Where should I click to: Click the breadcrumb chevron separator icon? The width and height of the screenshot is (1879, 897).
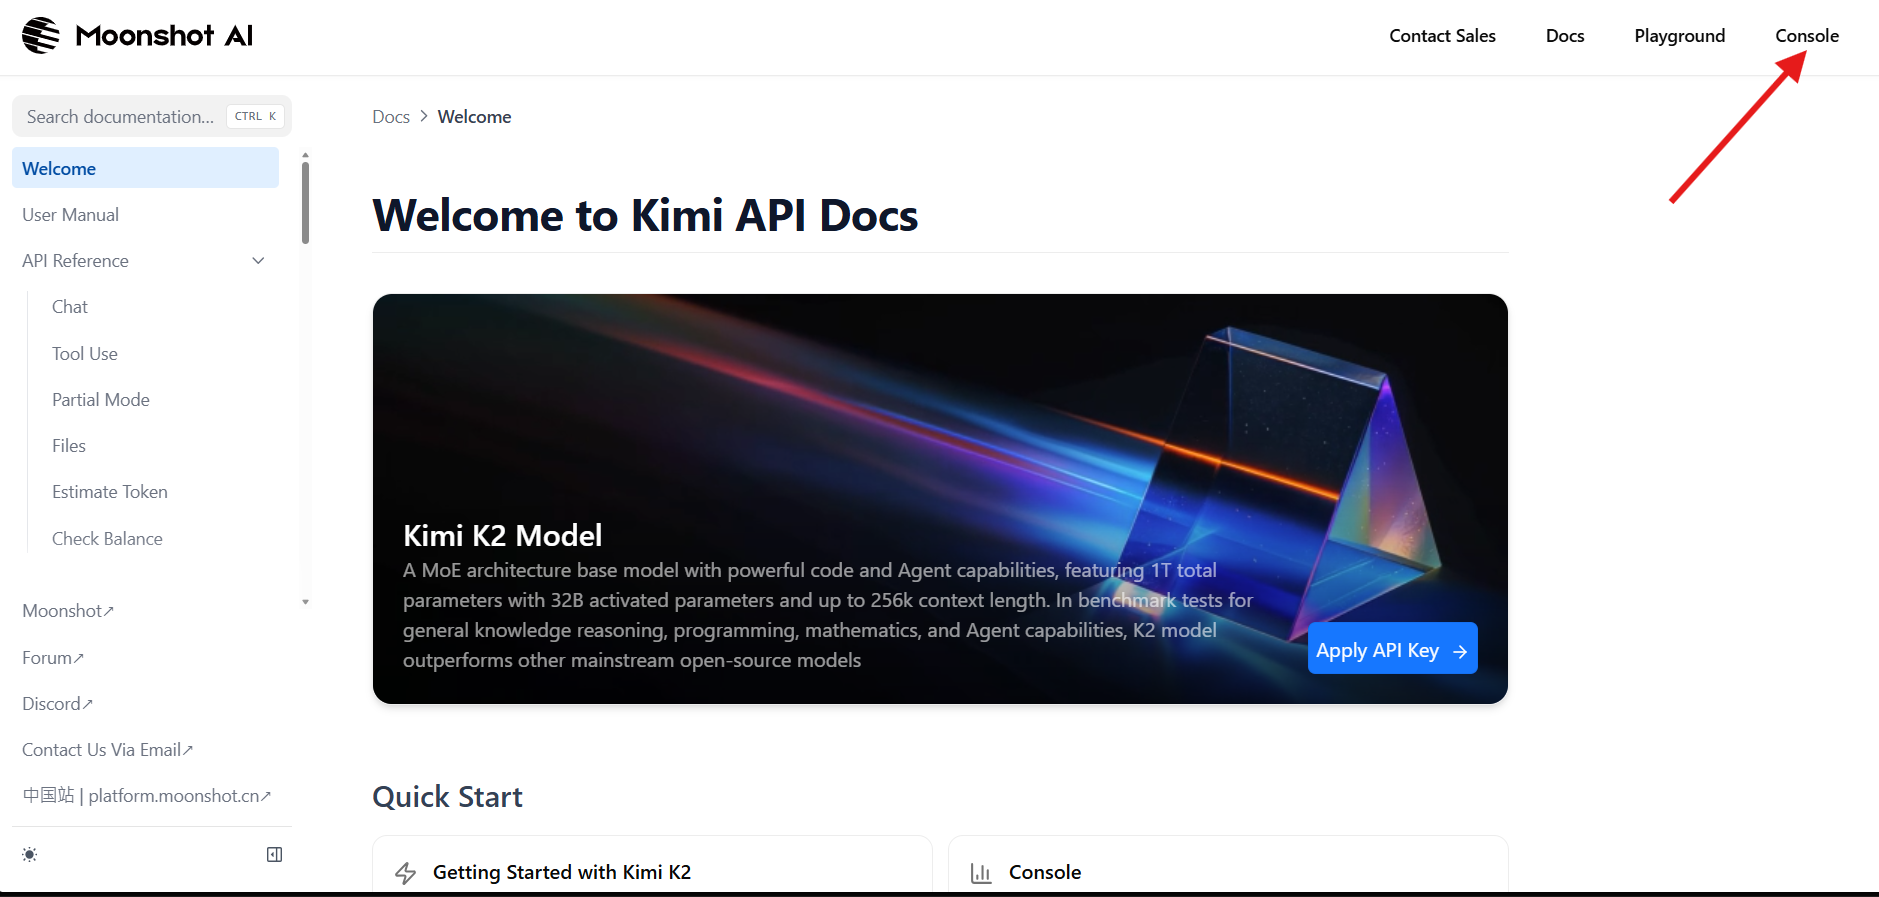(424, 117)
